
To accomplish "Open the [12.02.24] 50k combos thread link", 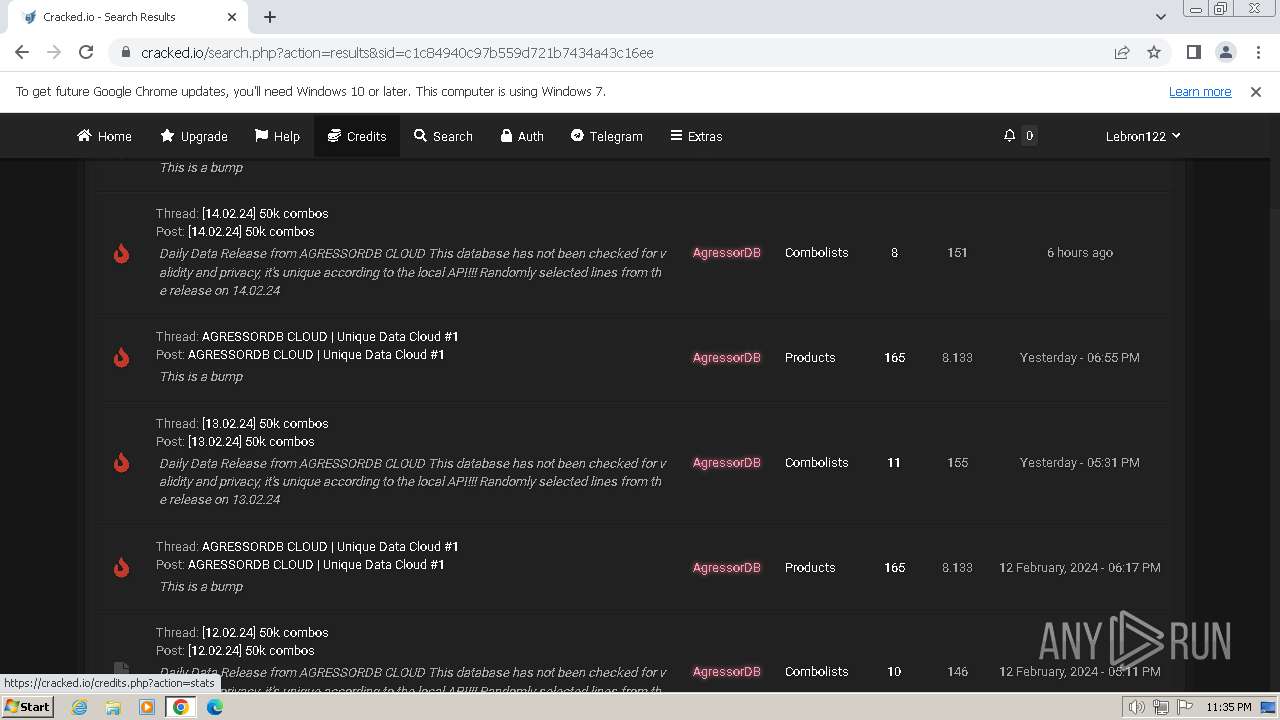I will pyautogui.click(x=265, y=632).
